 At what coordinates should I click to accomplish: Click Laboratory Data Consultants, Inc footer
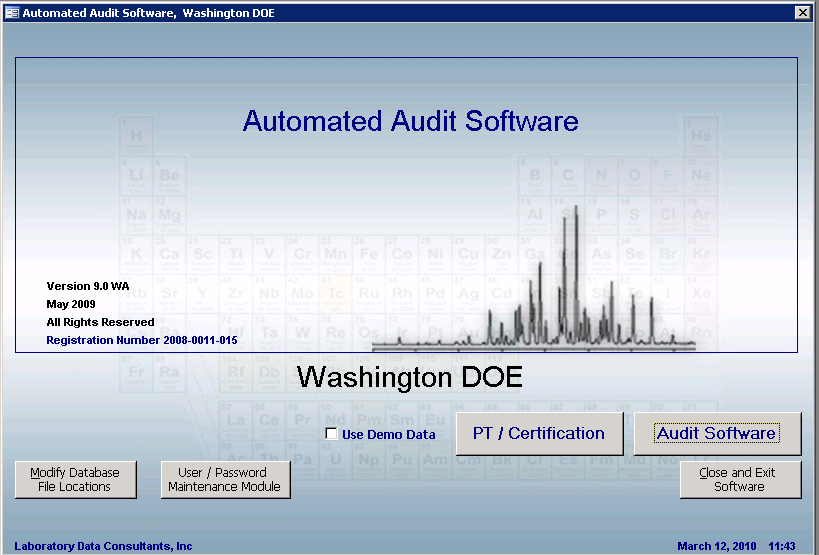point(103,546)
